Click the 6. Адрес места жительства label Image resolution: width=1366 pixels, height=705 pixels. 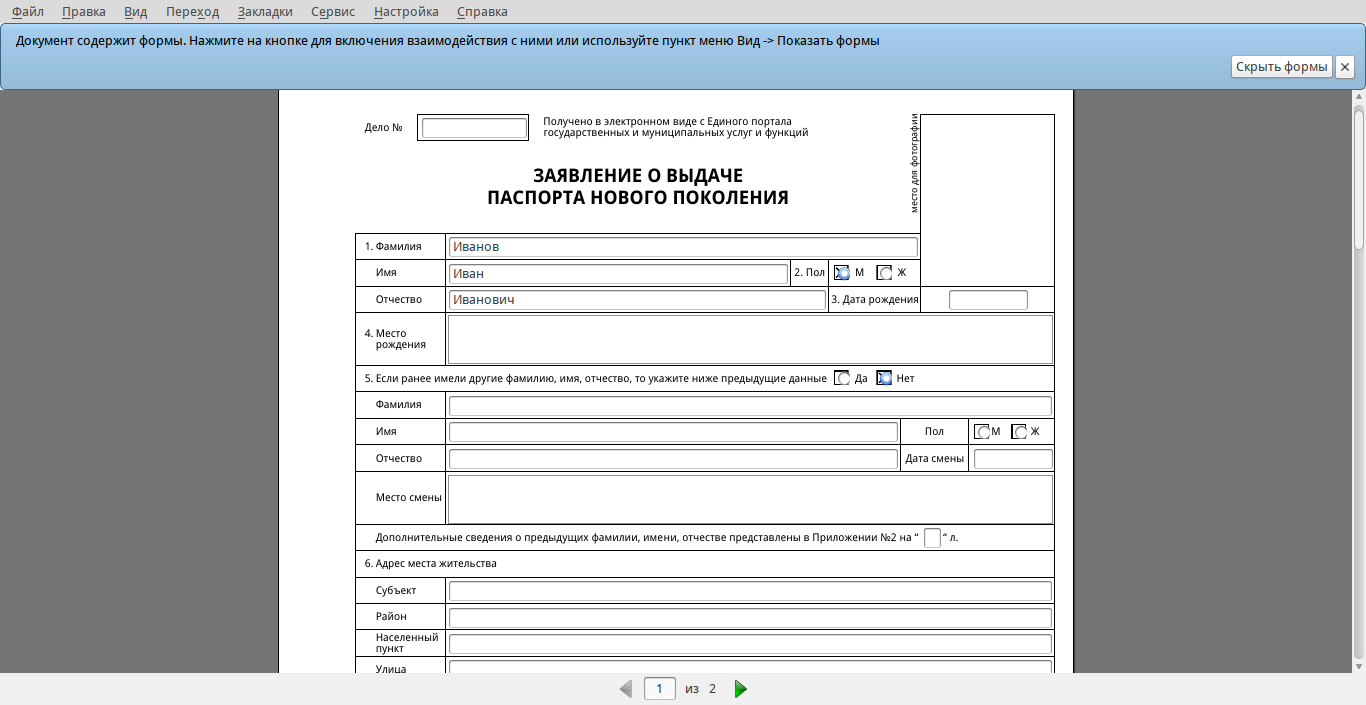pos(431,564)
